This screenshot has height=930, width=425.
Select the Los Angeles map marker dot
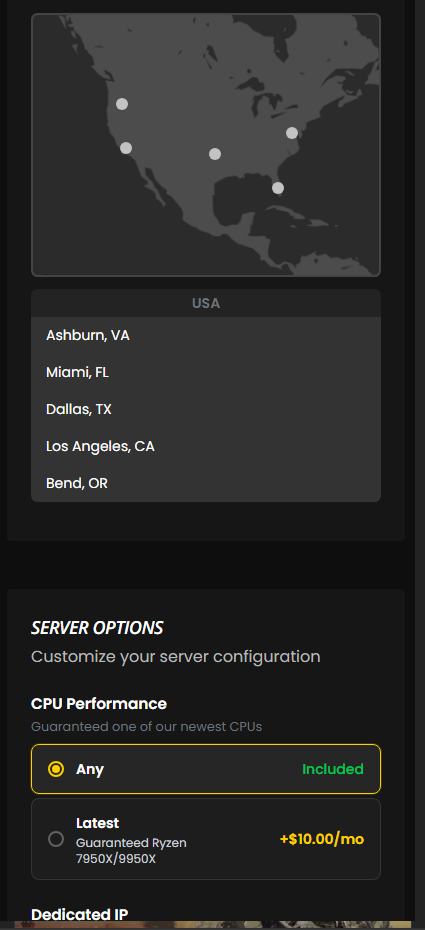[126, 148]
